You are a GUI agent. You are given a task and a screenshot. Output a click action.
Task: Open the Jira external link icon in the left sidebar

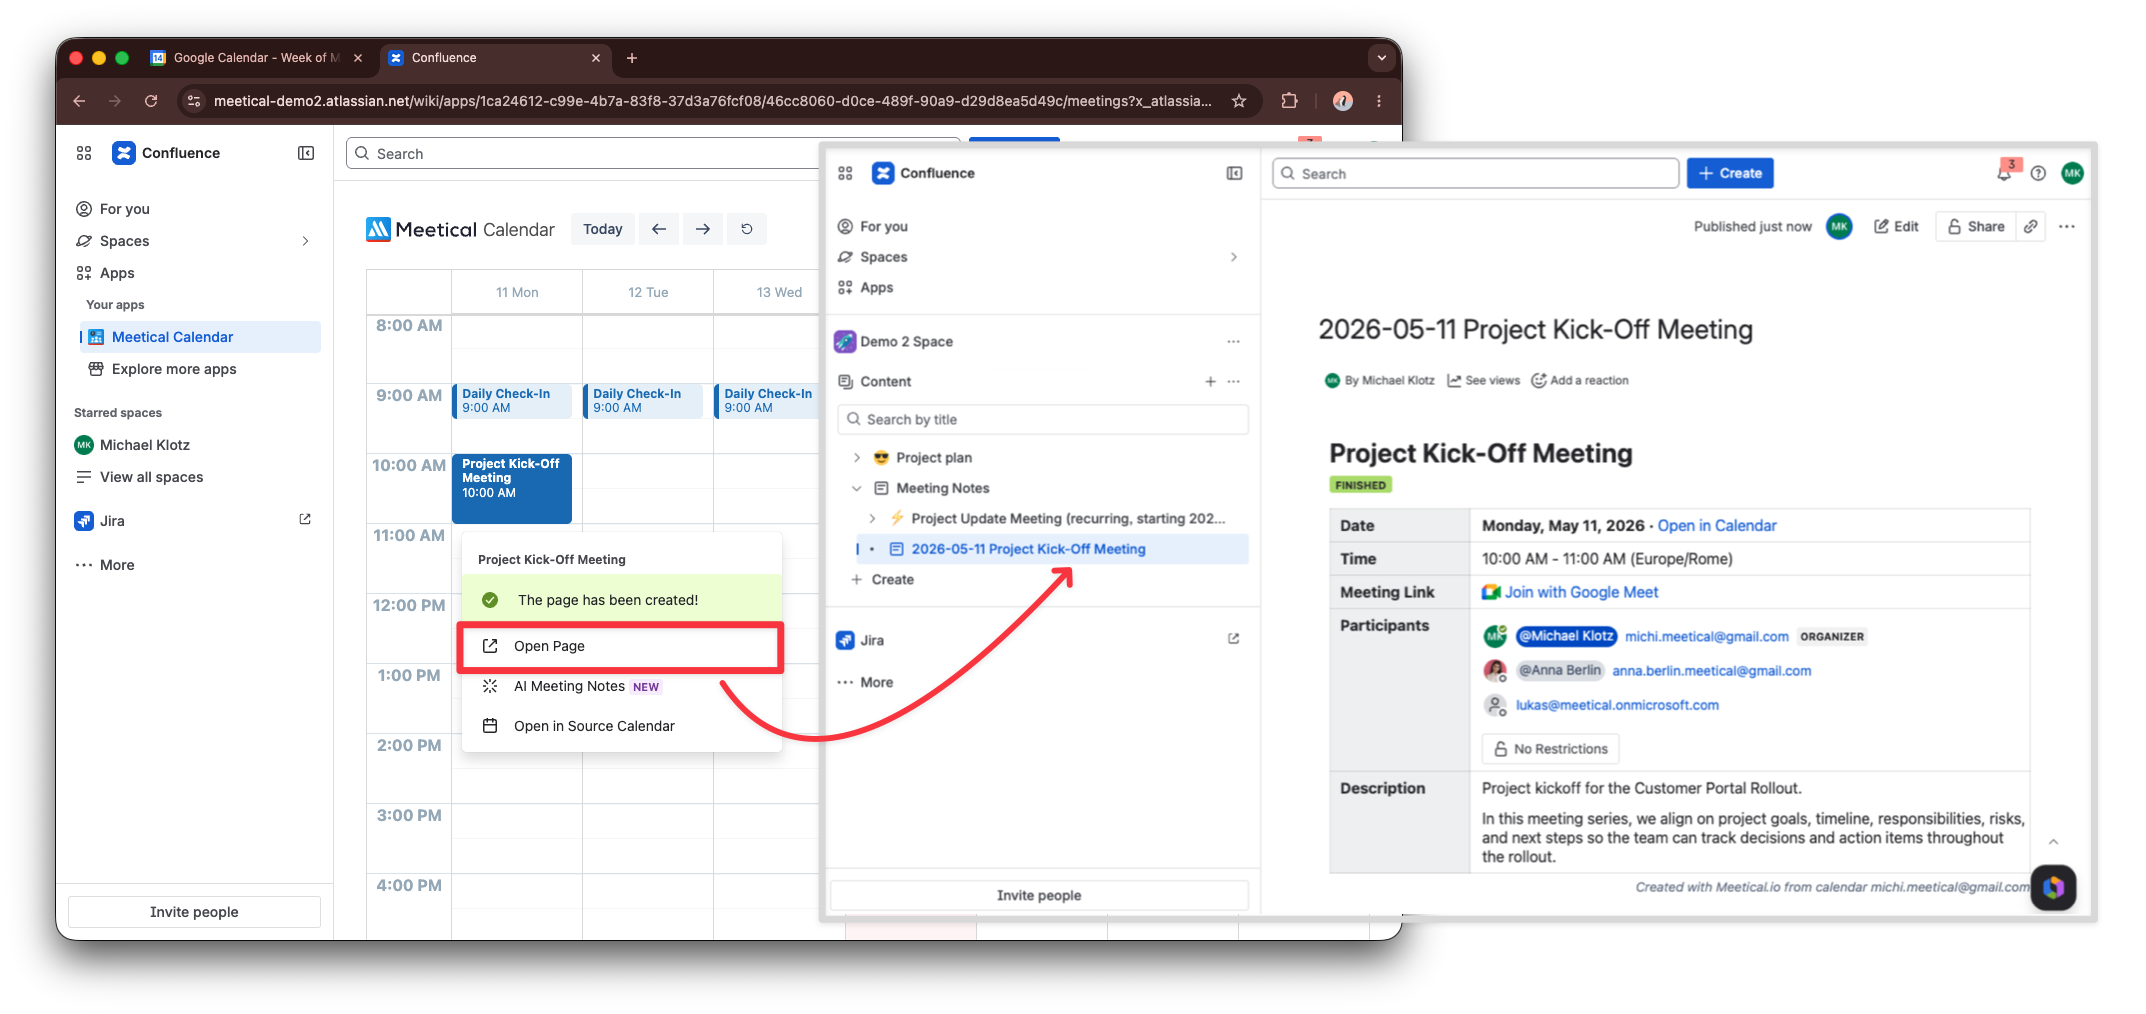[305, 520]
